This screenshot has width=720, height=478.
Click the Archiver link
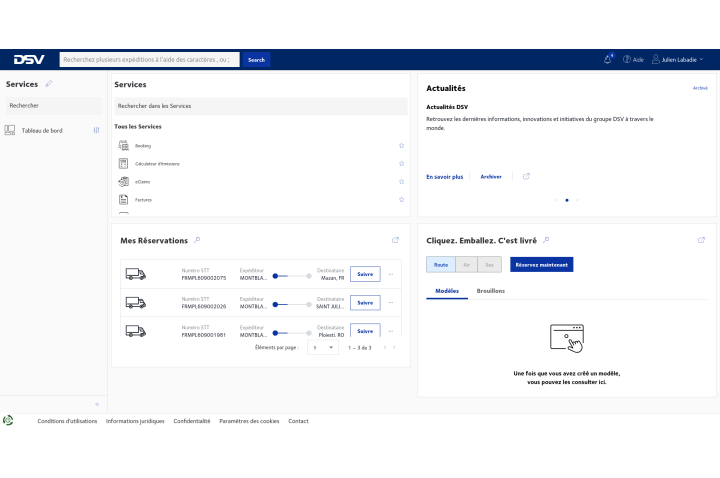(x=491, y=177)
